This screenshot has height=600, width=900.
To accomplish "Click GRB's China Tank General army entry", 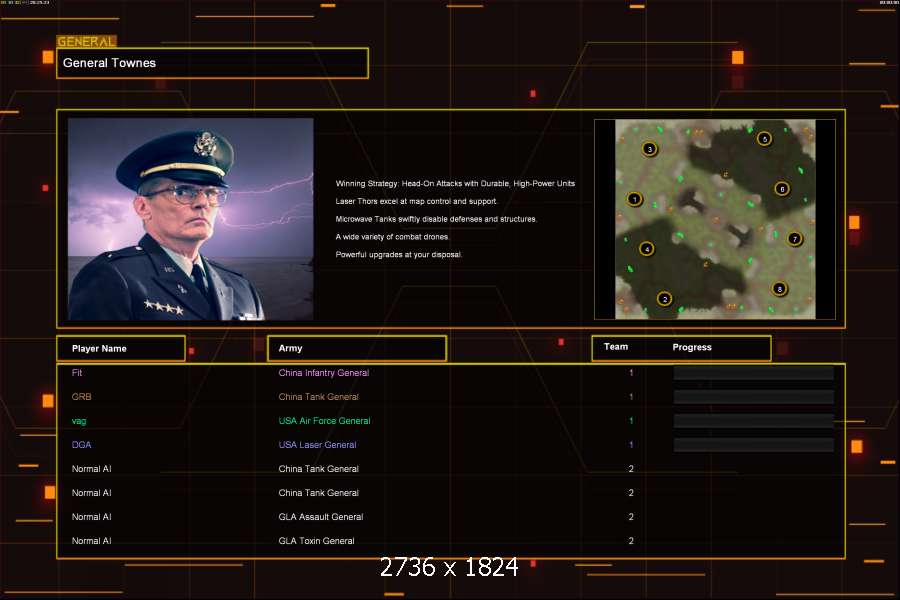I will (319, 397).
